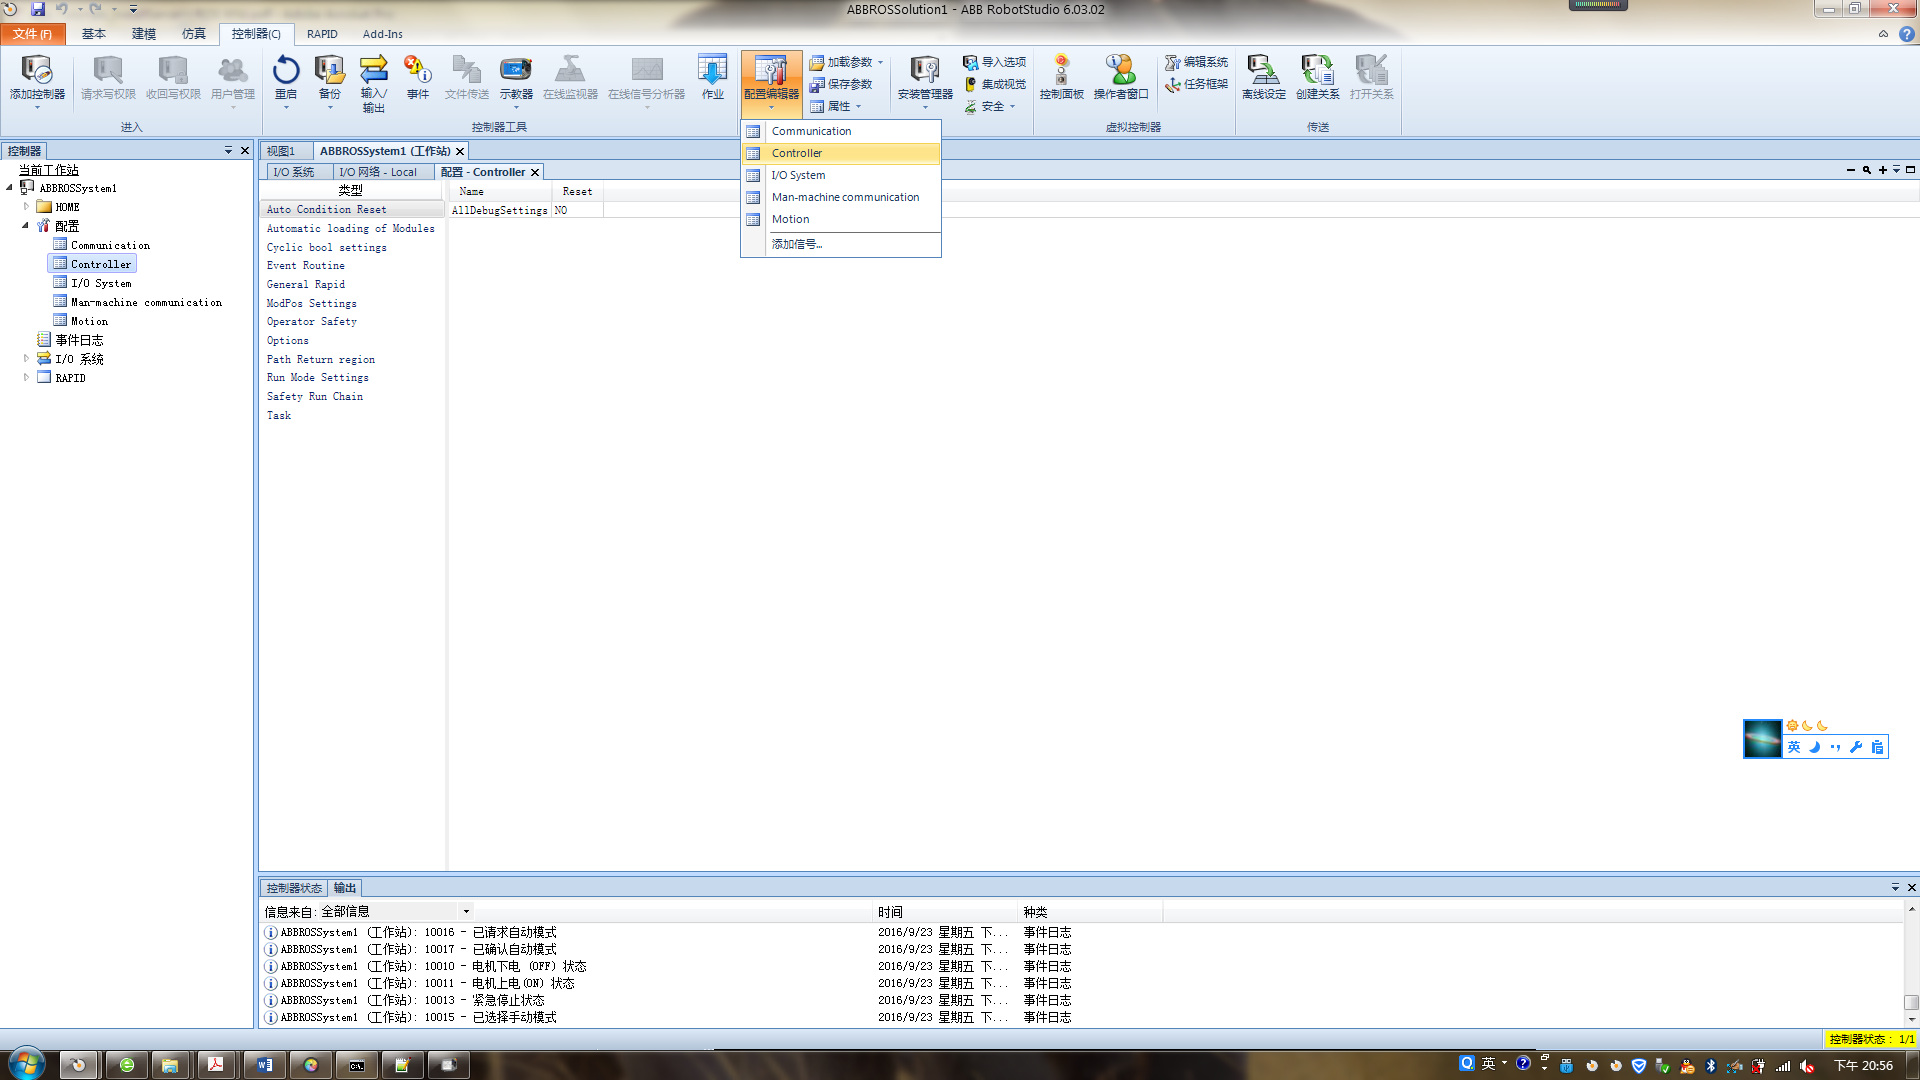The height and width of the screenshot is (1080, 1920).
Task: Open the 文件 (File) menu
Action: [x=33, y=34]
